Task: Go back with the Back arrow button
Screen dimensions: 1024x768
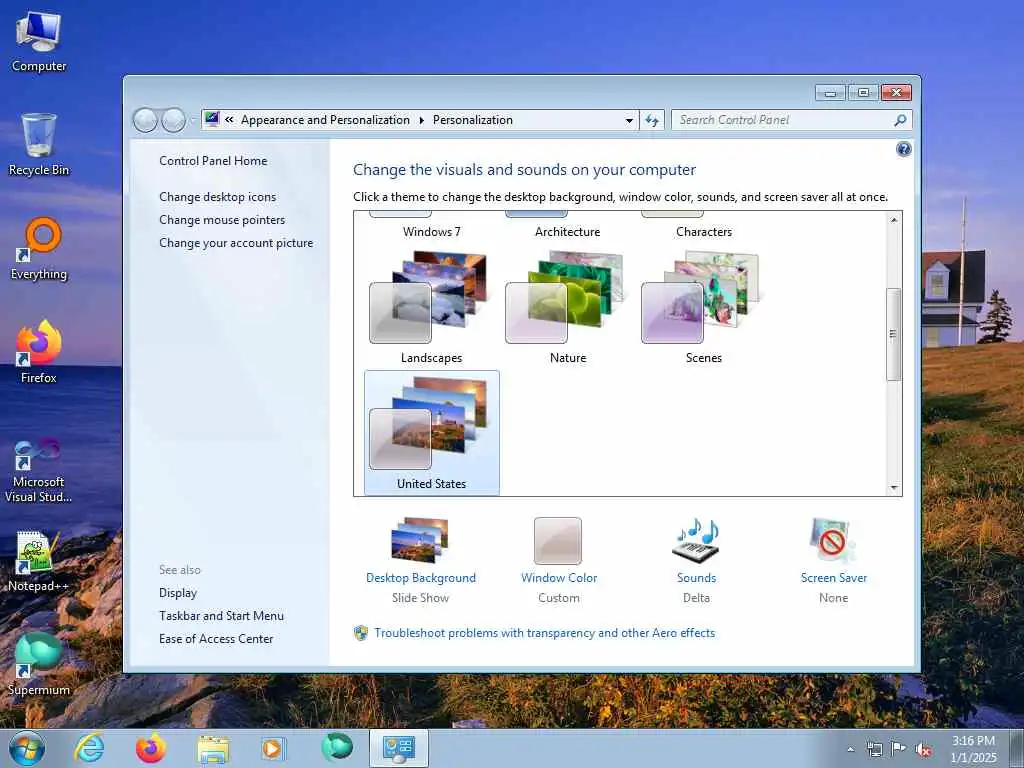Action: point(145,120)
